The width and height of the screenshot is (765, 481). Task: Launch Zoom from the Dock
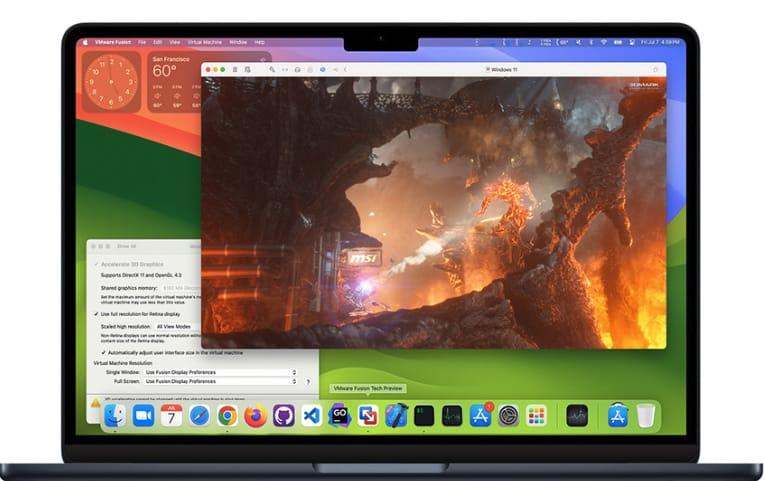(143, 416)
